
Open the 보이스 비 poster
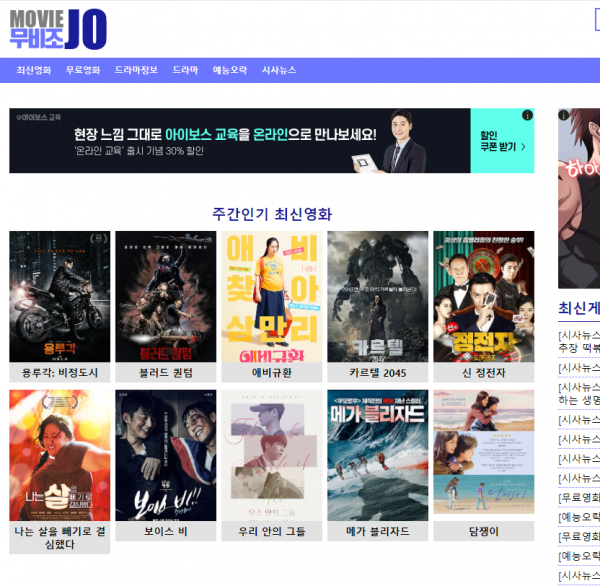pos(166,455)
